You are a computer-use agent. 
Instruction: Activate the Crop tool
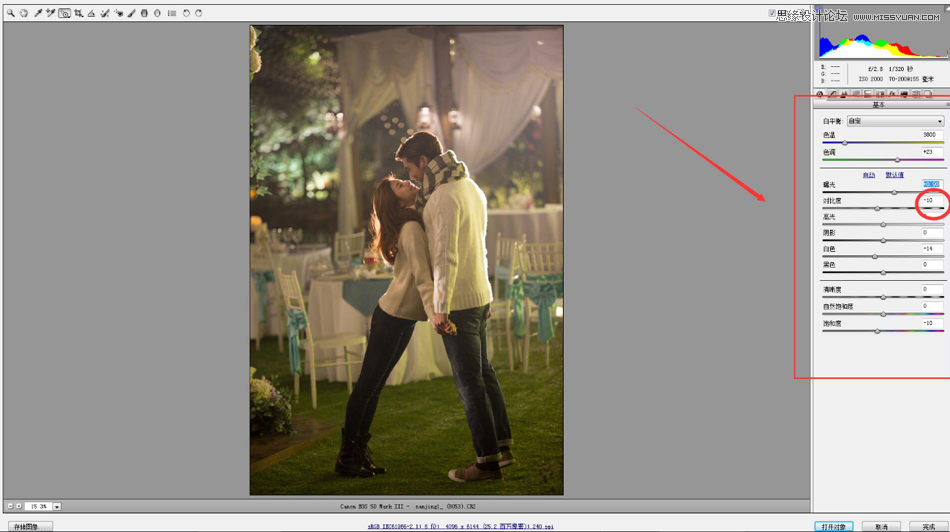coord(78,14)
